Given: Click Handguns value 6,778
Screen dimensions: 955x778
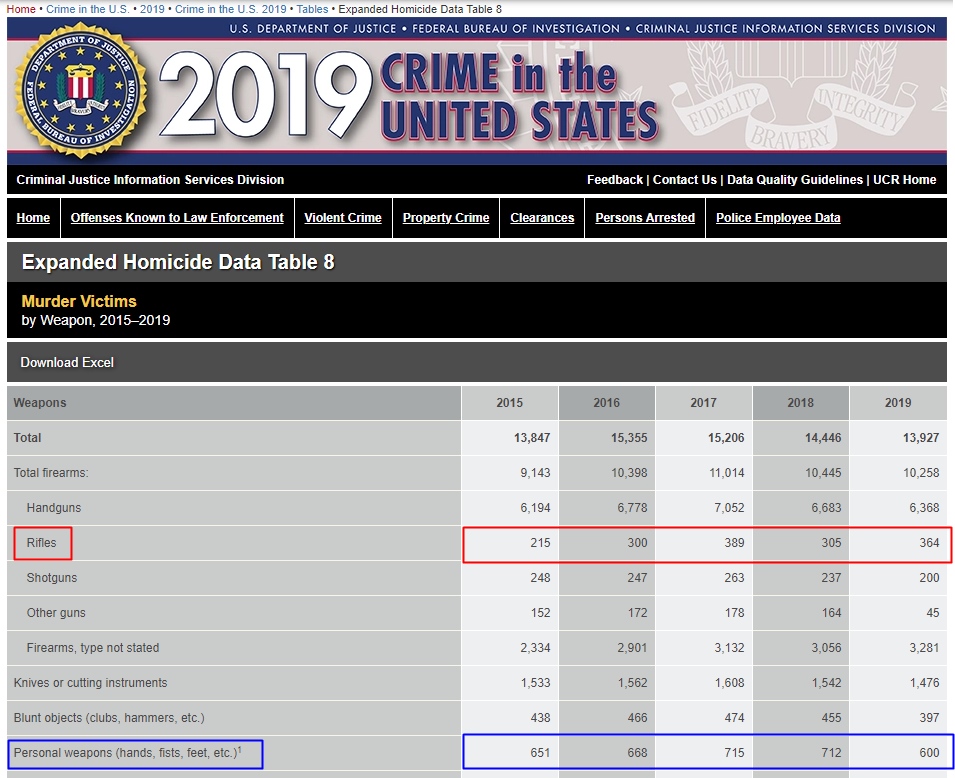Looking at the screenshot, I should 632,507.
